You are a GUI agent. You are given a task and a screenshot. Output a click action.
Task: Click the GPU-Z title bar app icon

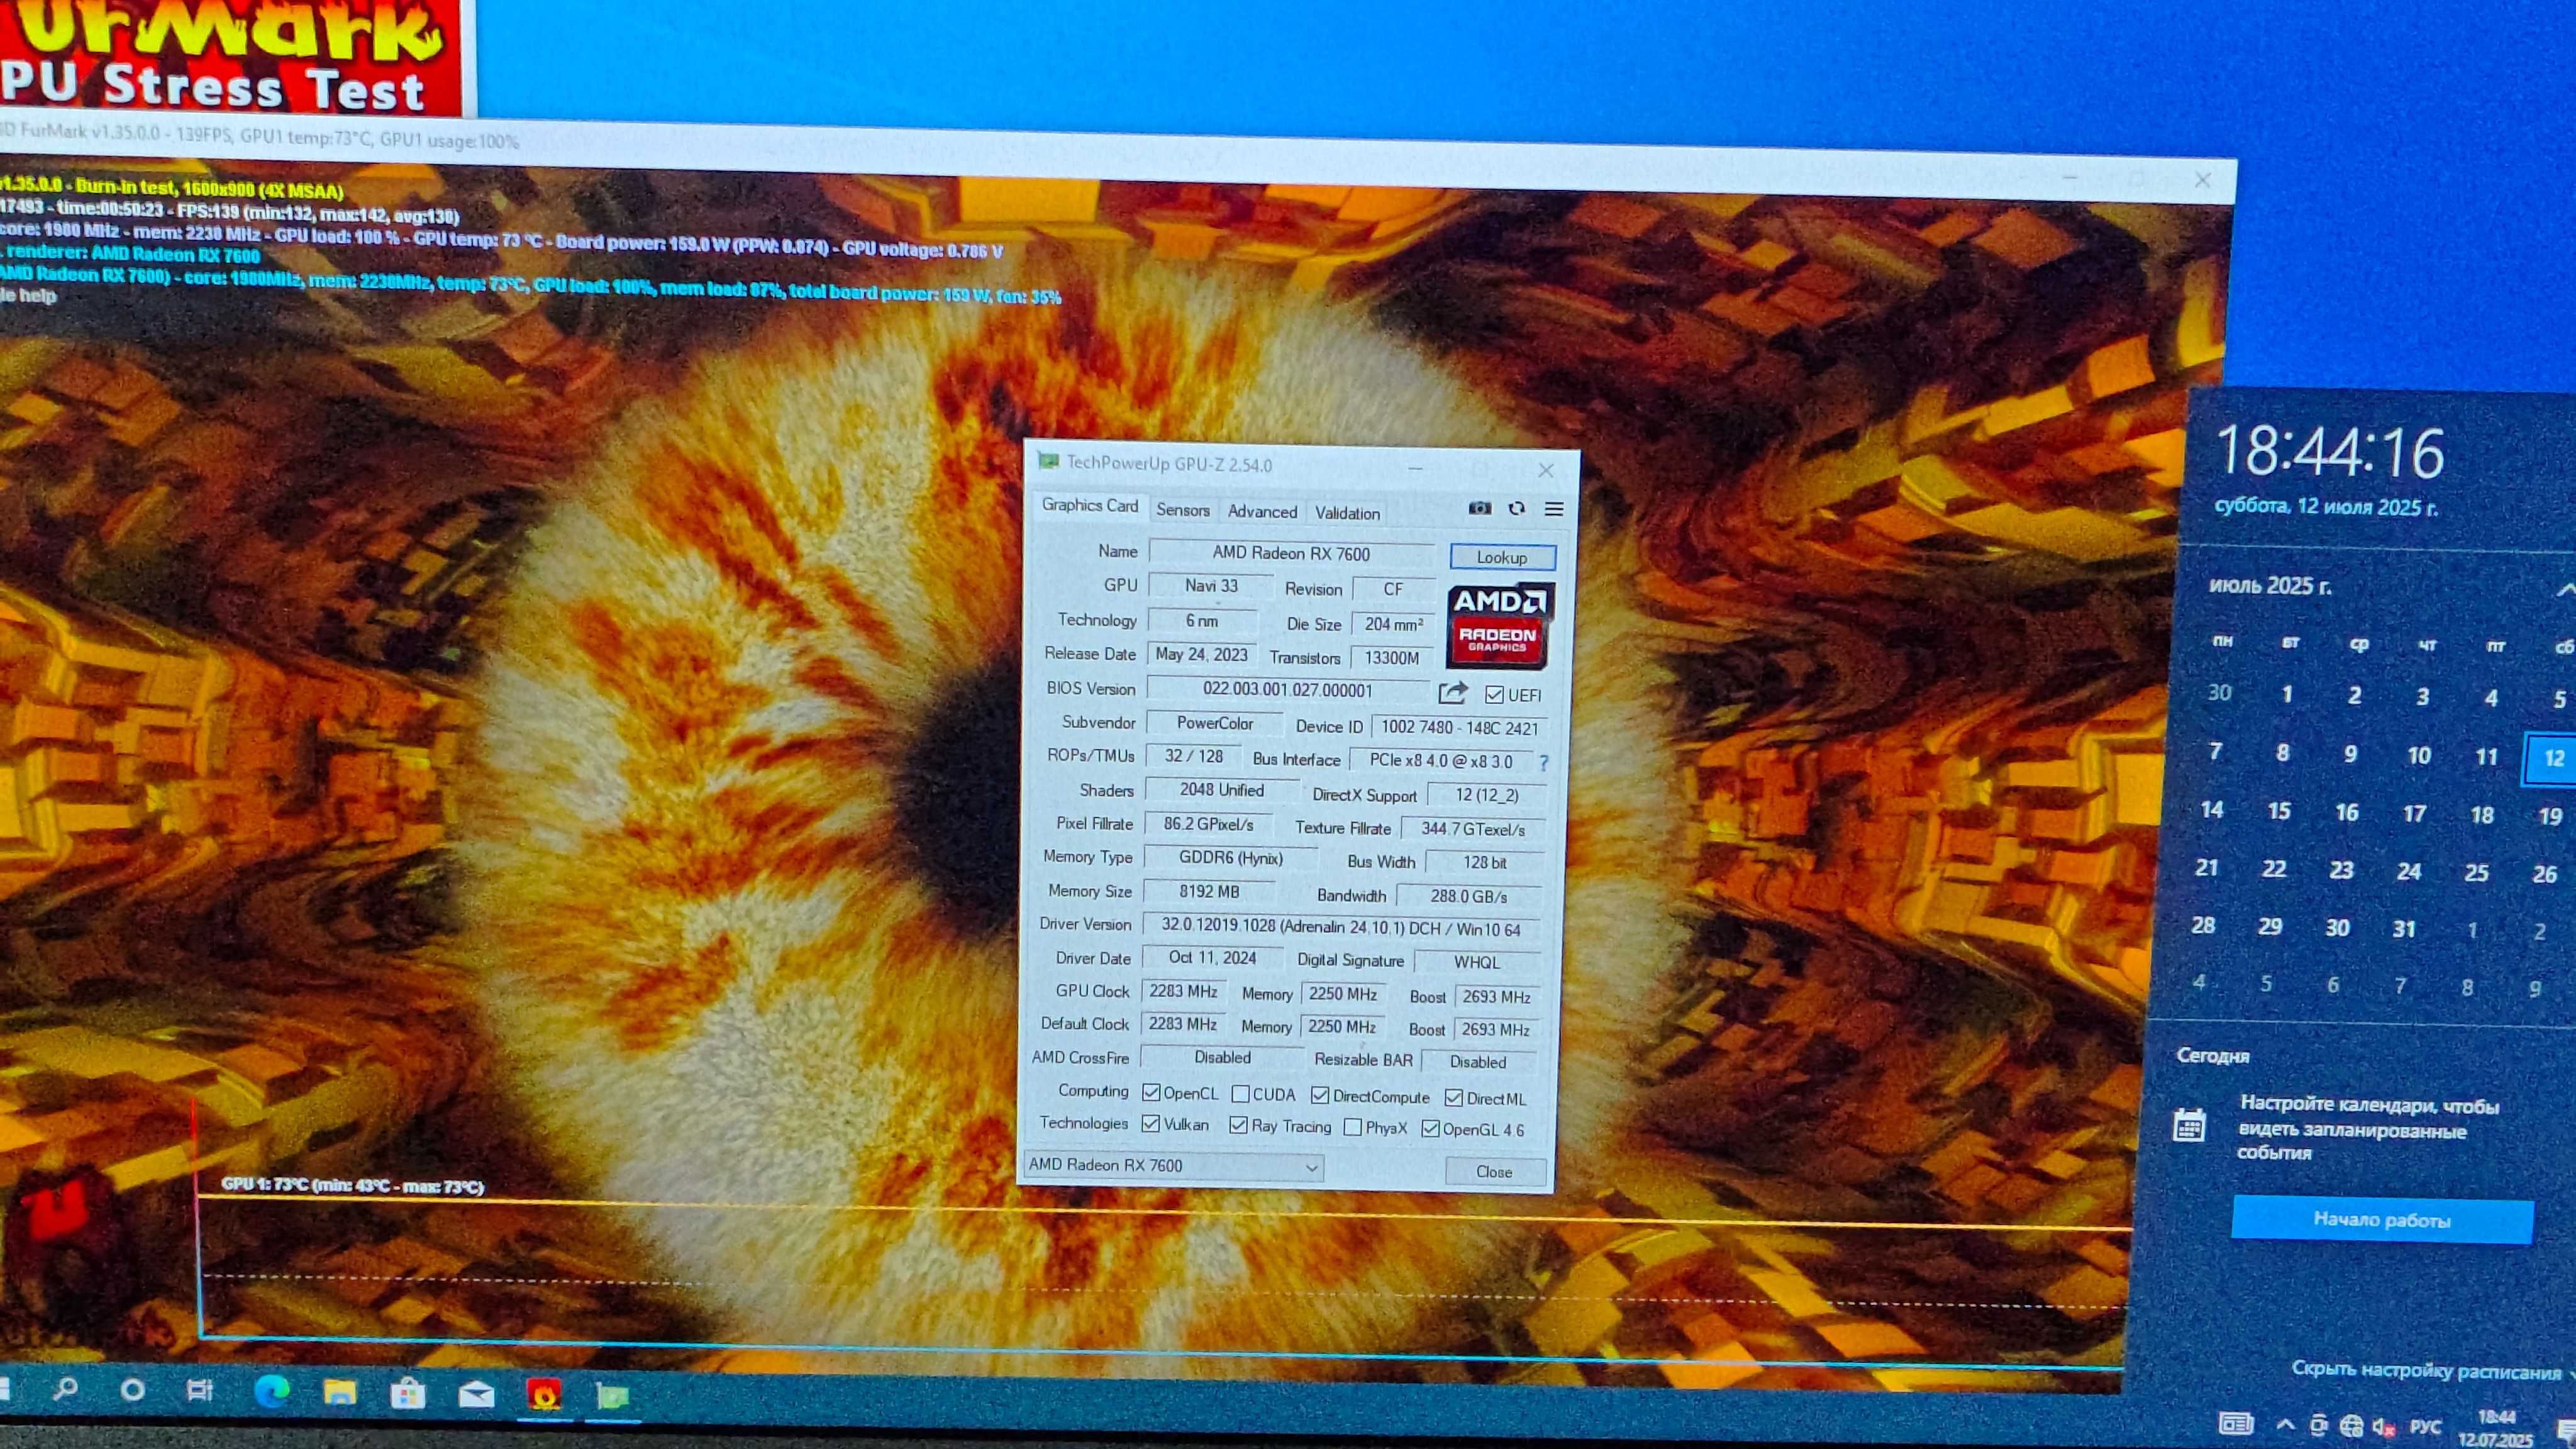point(1047,461)
